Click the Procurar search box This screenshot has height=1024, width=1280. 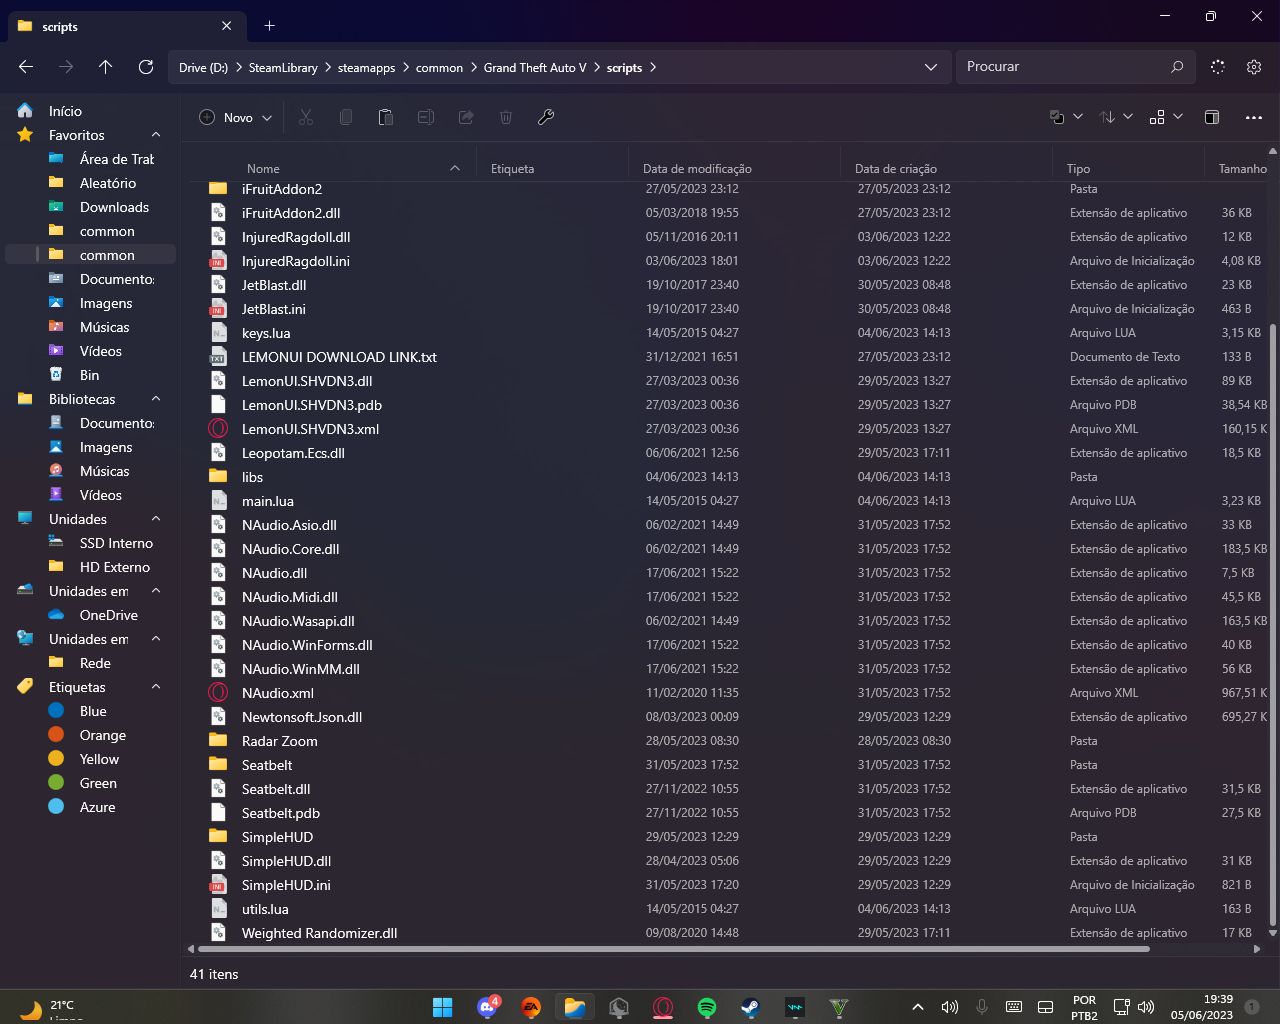click(1075, 67)
